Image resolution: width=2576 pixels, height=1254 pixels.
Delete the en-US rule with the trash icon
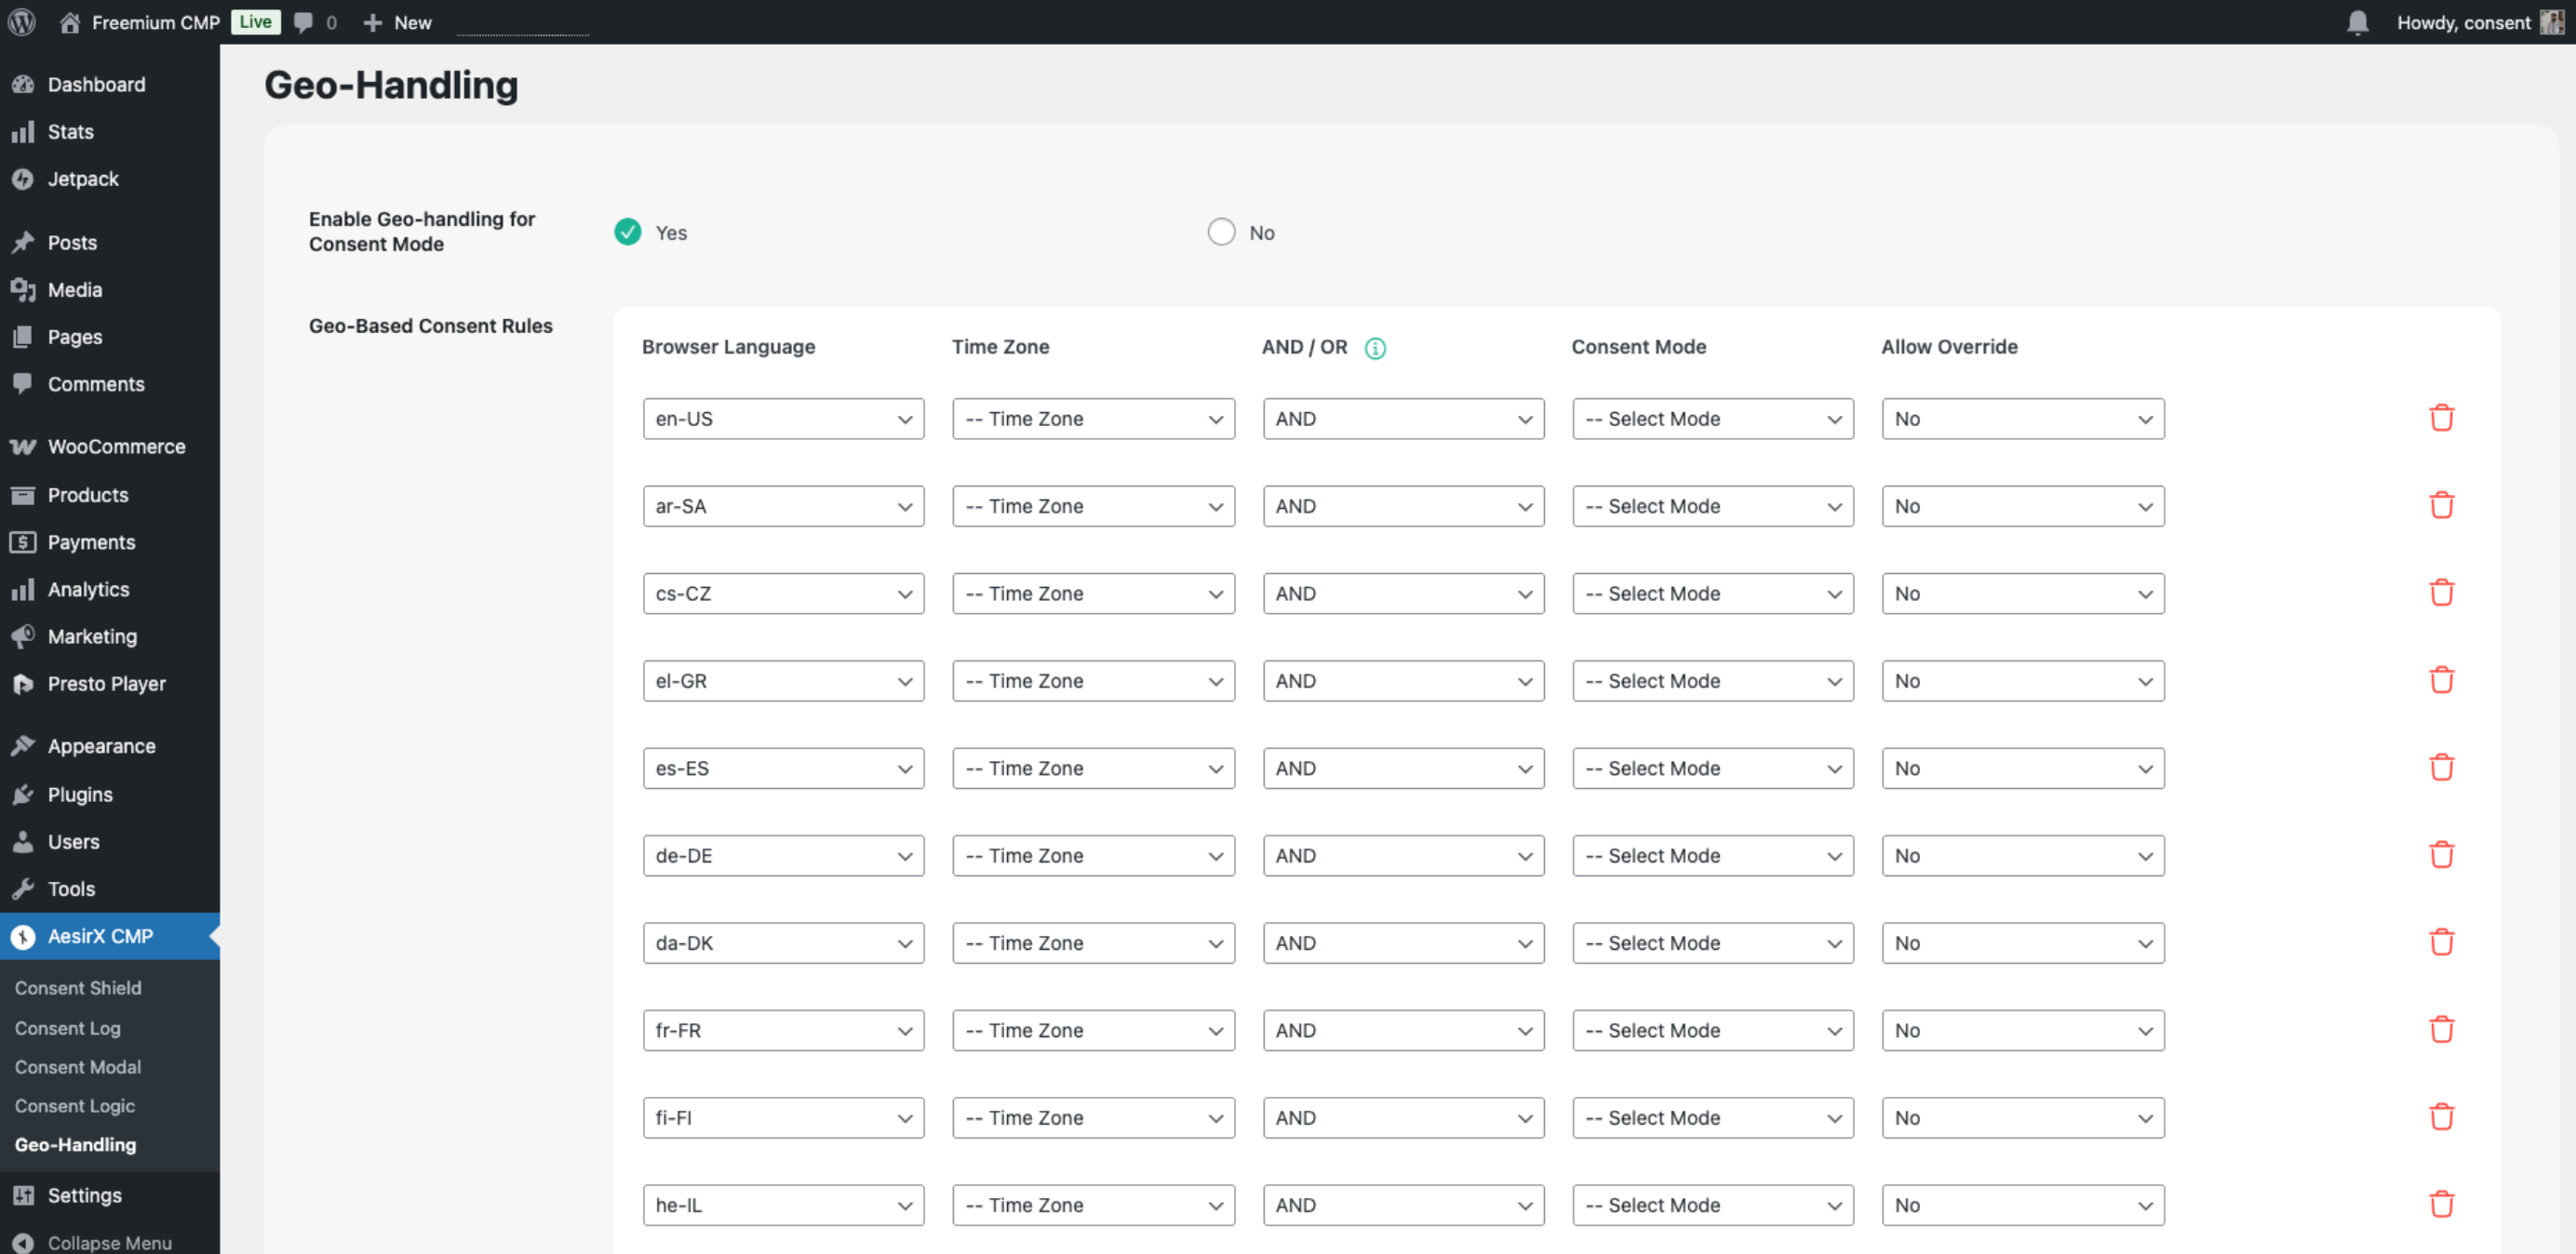[x=2443, y=417]
